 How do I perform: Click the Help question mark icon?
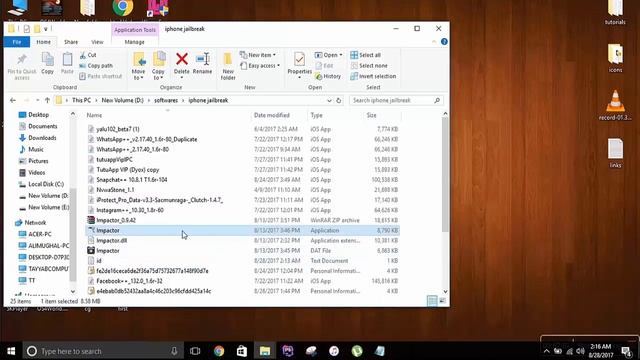[444, 42]
